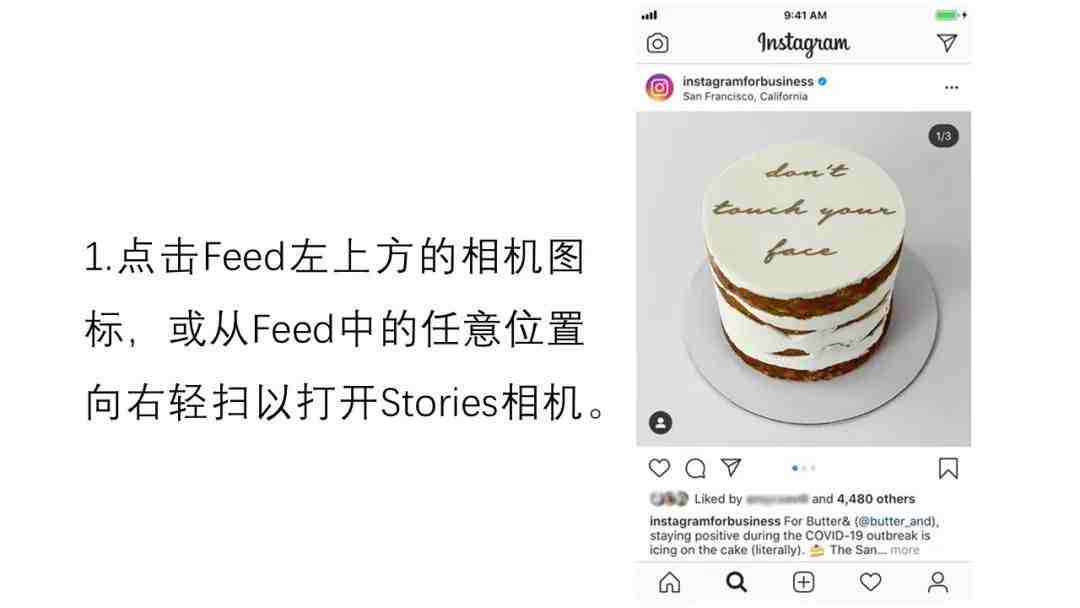Image resolution: width=1080 pixels, height=608 pixels.
Task: Open the three-dot post options menu
Action: pos(951,87)
